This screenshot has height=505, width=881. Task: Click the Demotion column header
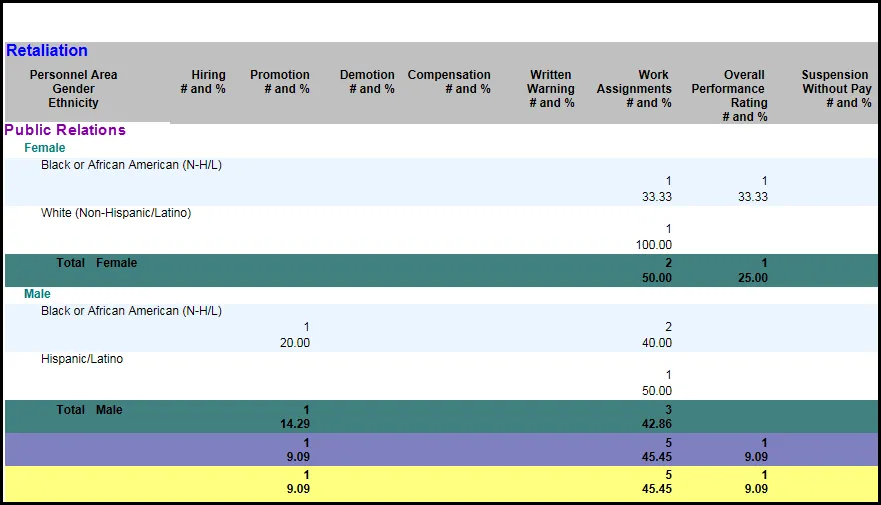367,82
